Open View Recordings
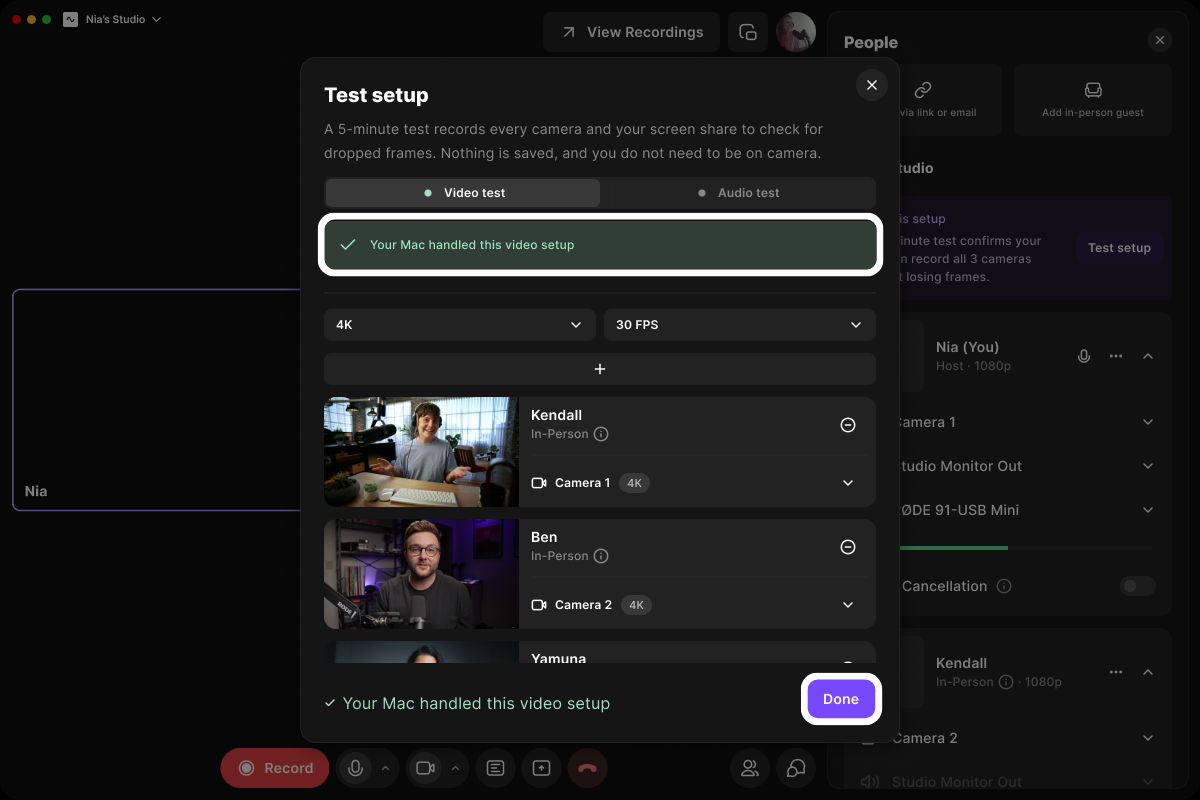The image size is (1200, 800). (x=632, y=32)
